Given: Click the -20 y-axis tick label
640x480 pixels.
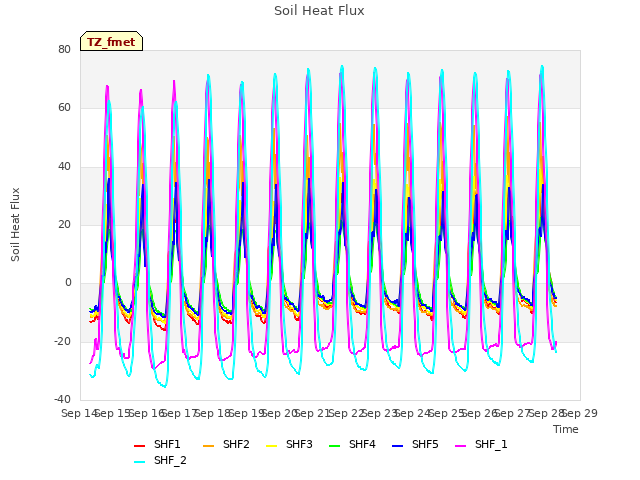Looking at the screenshot, I should pos(62,341).
